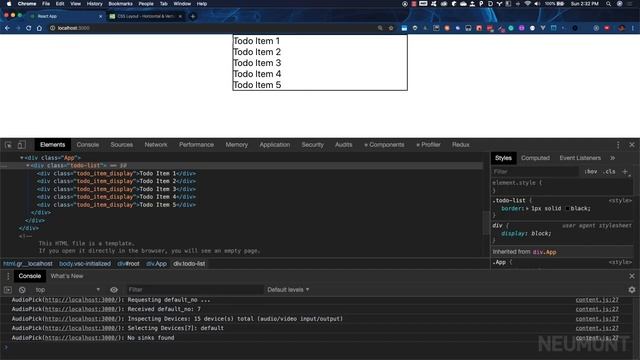Reload the page with the refresh icon
The height and width of the screenshot is (360, 640).
pyautogui.click(x=29, y=28)
